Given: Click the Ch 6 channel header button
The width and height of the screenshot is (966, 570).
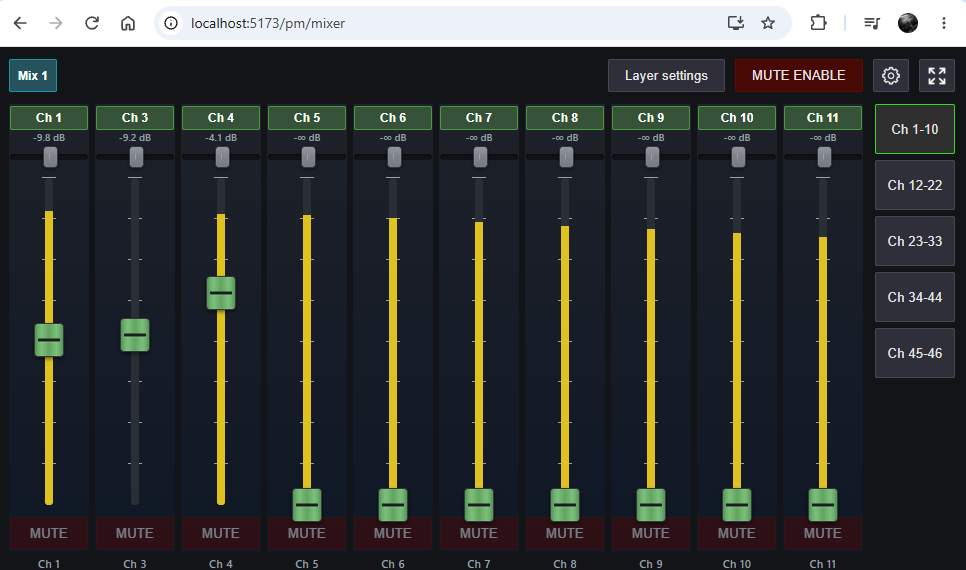Looking at the screenshot, I should (392, 118).
